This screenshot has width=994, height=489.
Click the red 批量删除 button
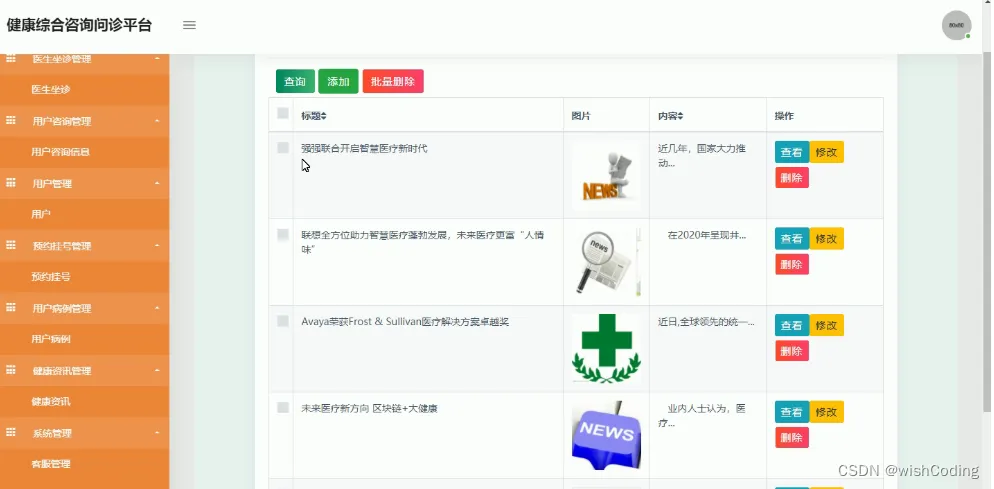393,81
